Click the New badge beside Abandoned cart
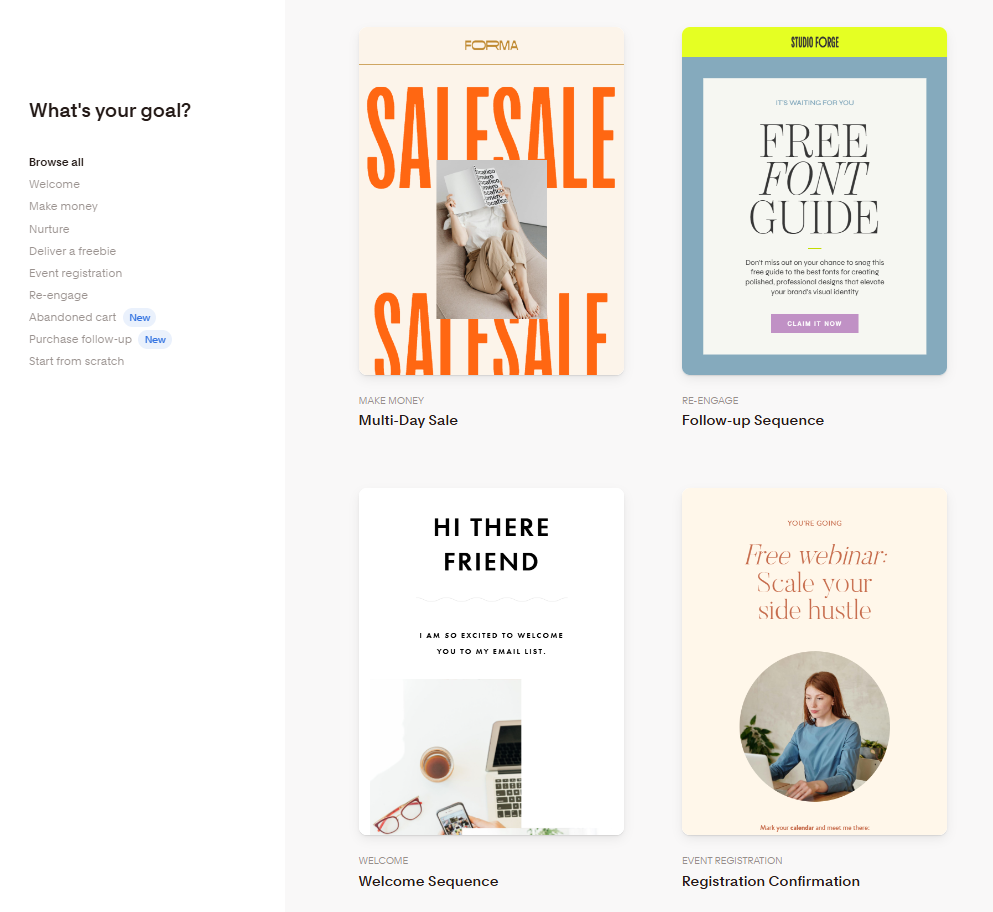The width and height of the screenshot is (993, 912). pyautogui.click(x=139, y=318)
